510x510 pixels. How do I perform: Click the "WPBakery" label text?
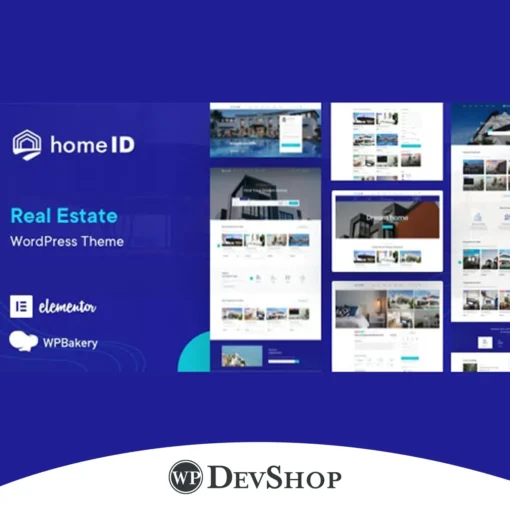tap(70, 343)
